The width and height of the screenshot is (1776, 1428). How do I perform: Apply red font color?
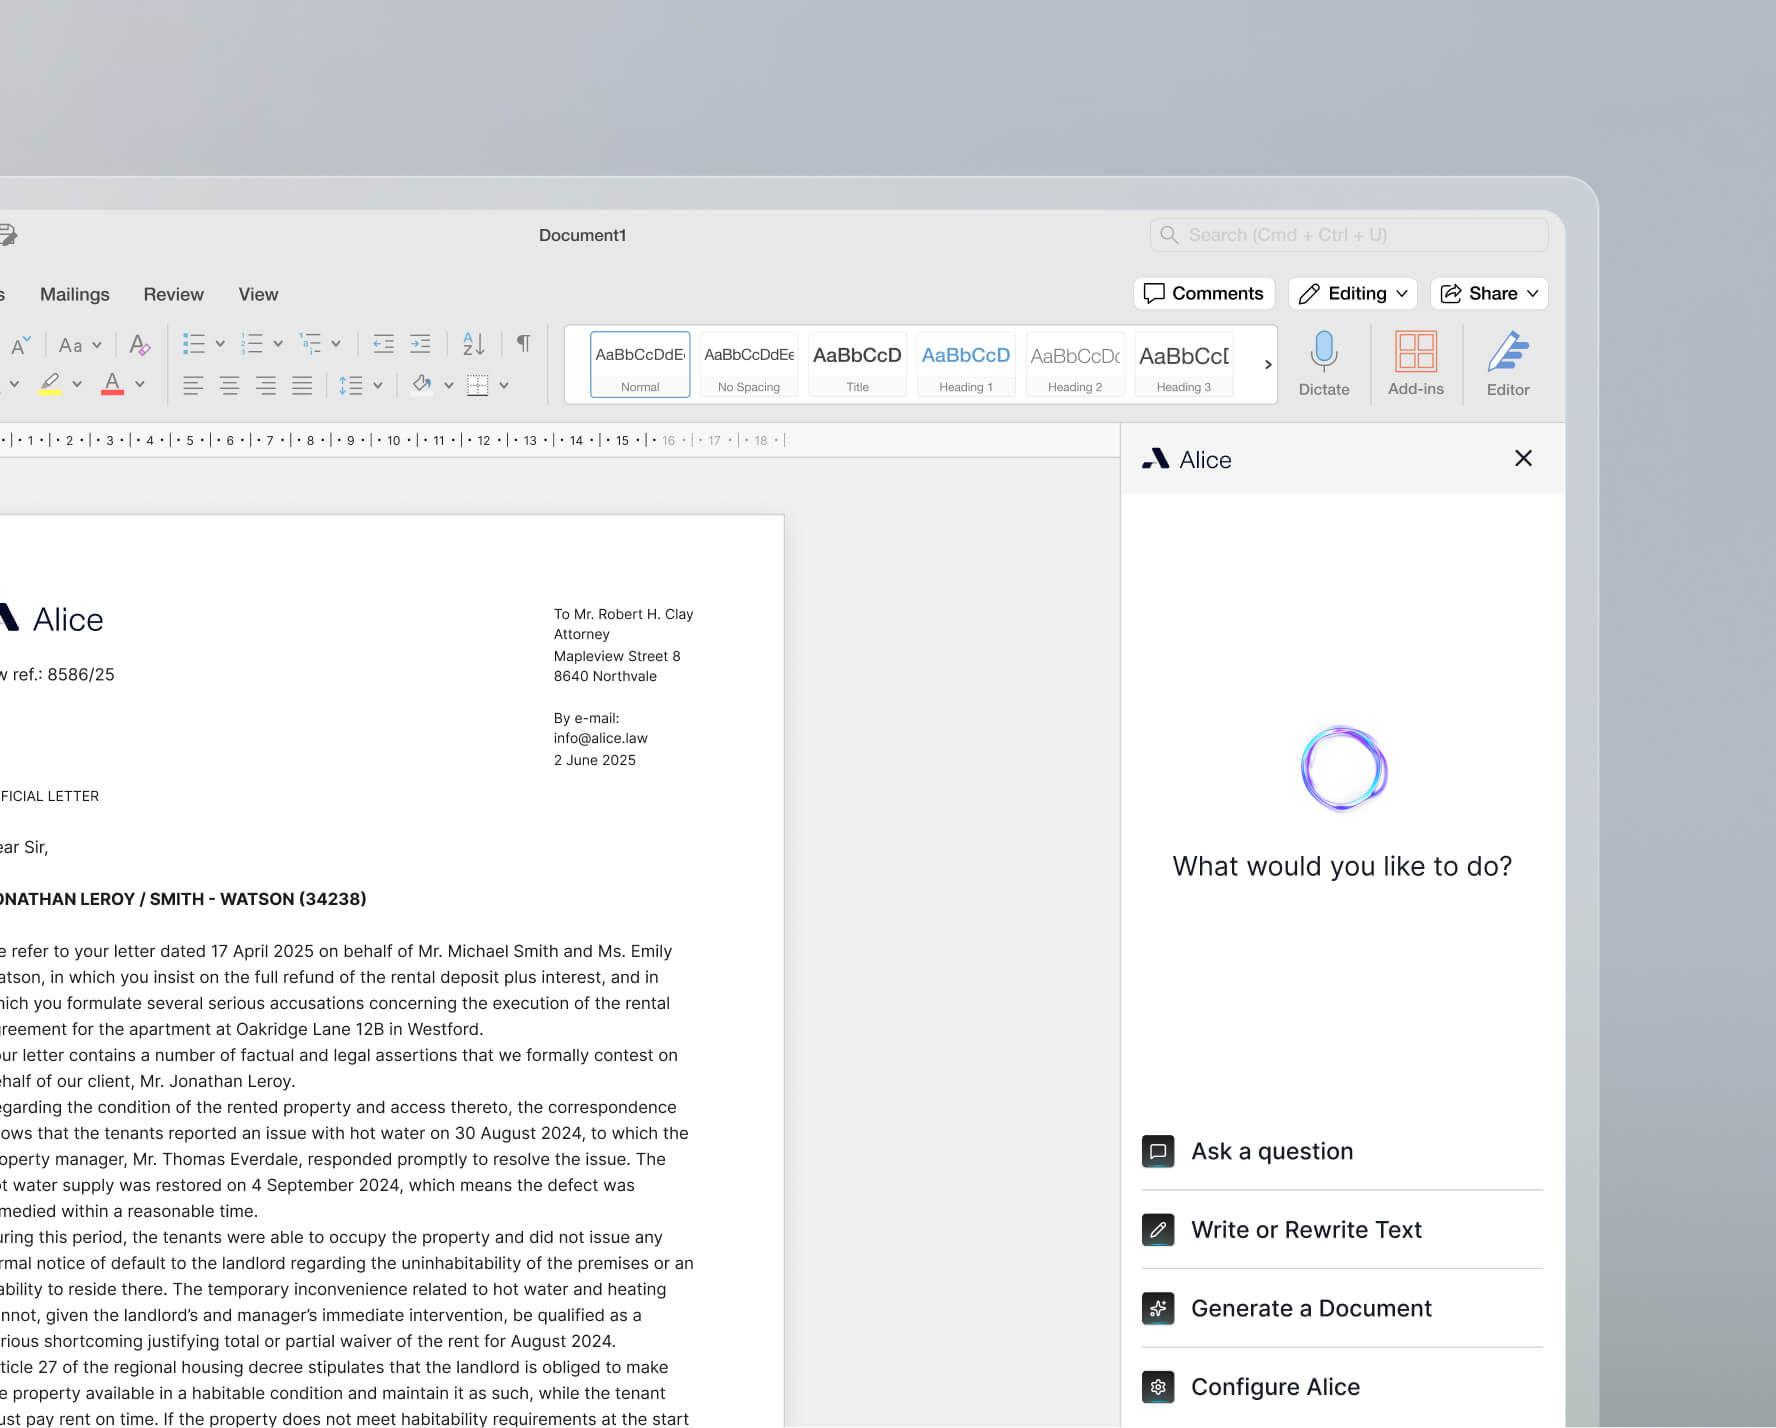[113, 384]
